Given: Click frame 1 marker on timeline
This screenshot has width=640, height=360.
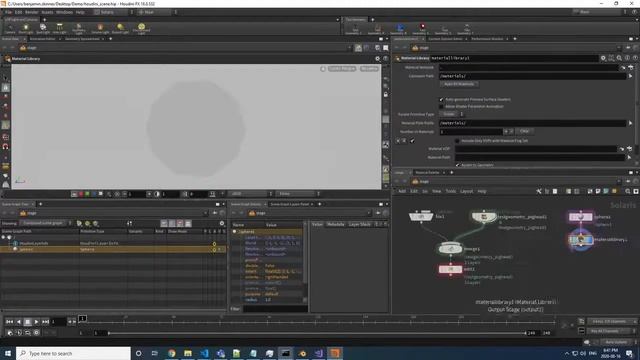Looking at the screenshot, I should coord(82,318).
